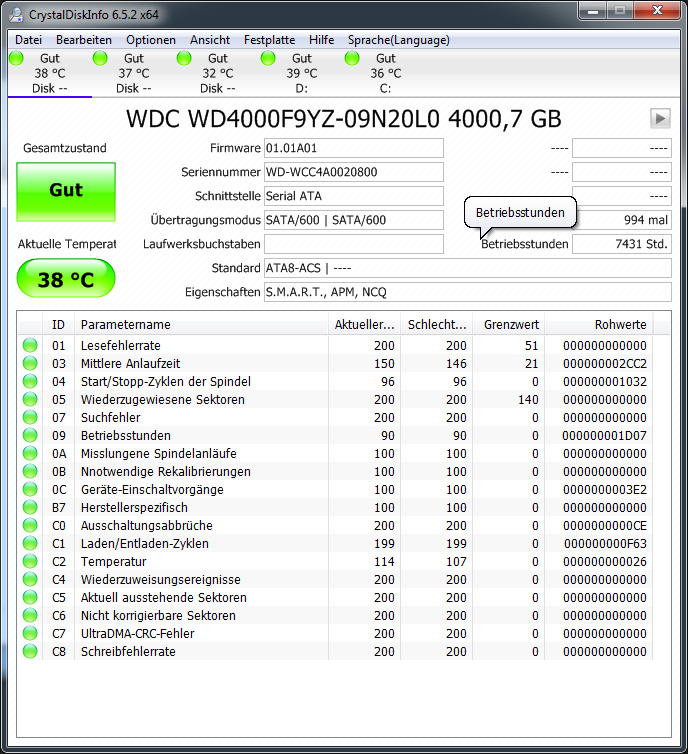Click the status icon in row 09 Betriebsstunden
Image resolution: width=688 pixels, height=754 pixels.
[x=30, y=435]
